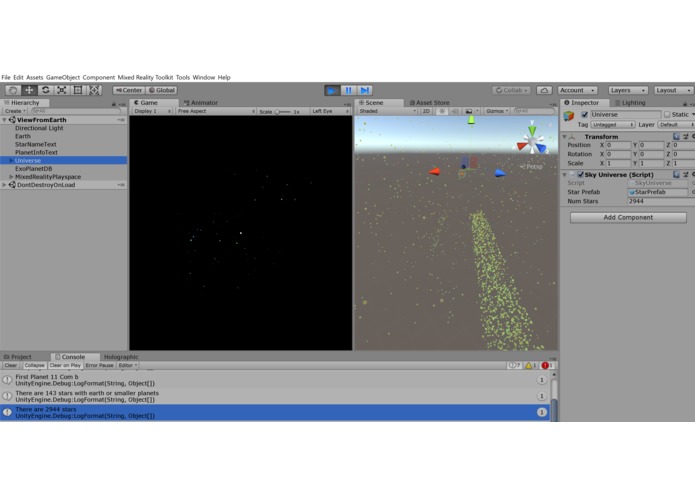Open the Holographic tab
The height and width of the screenshot is (494, 695).
tap(121, 357)
